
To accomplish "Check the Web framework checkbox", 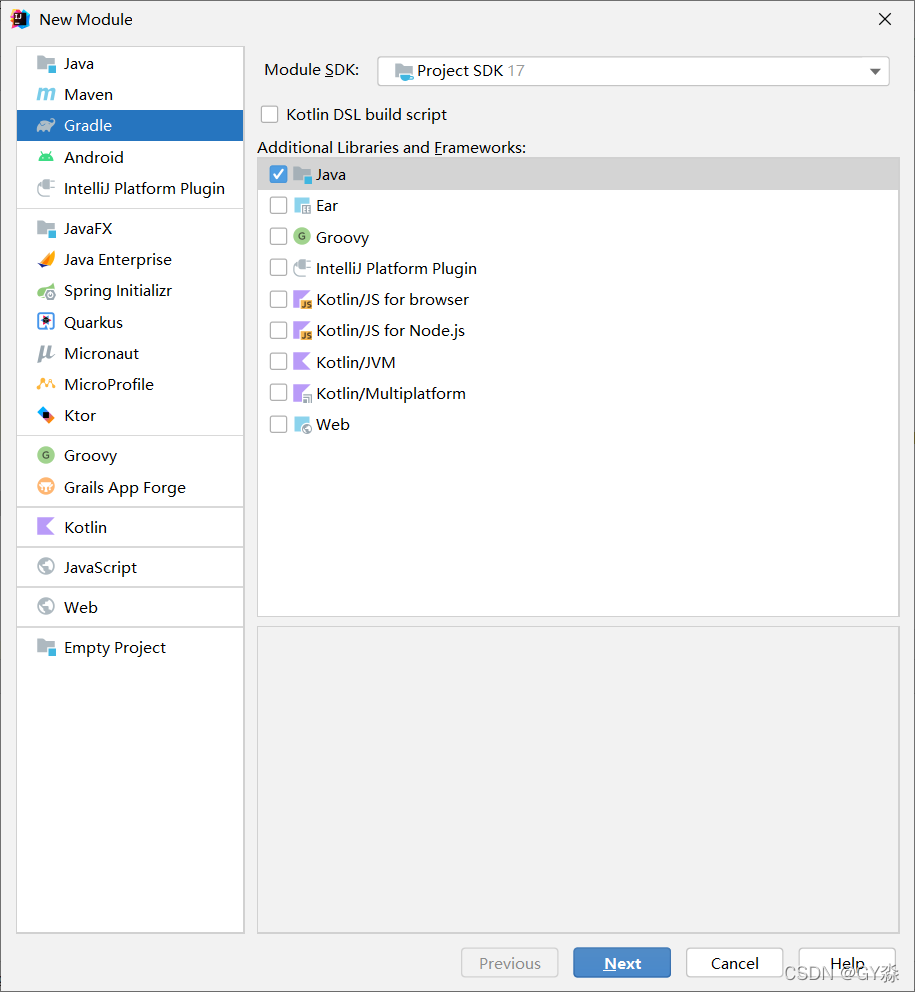I will pos(278,424).
